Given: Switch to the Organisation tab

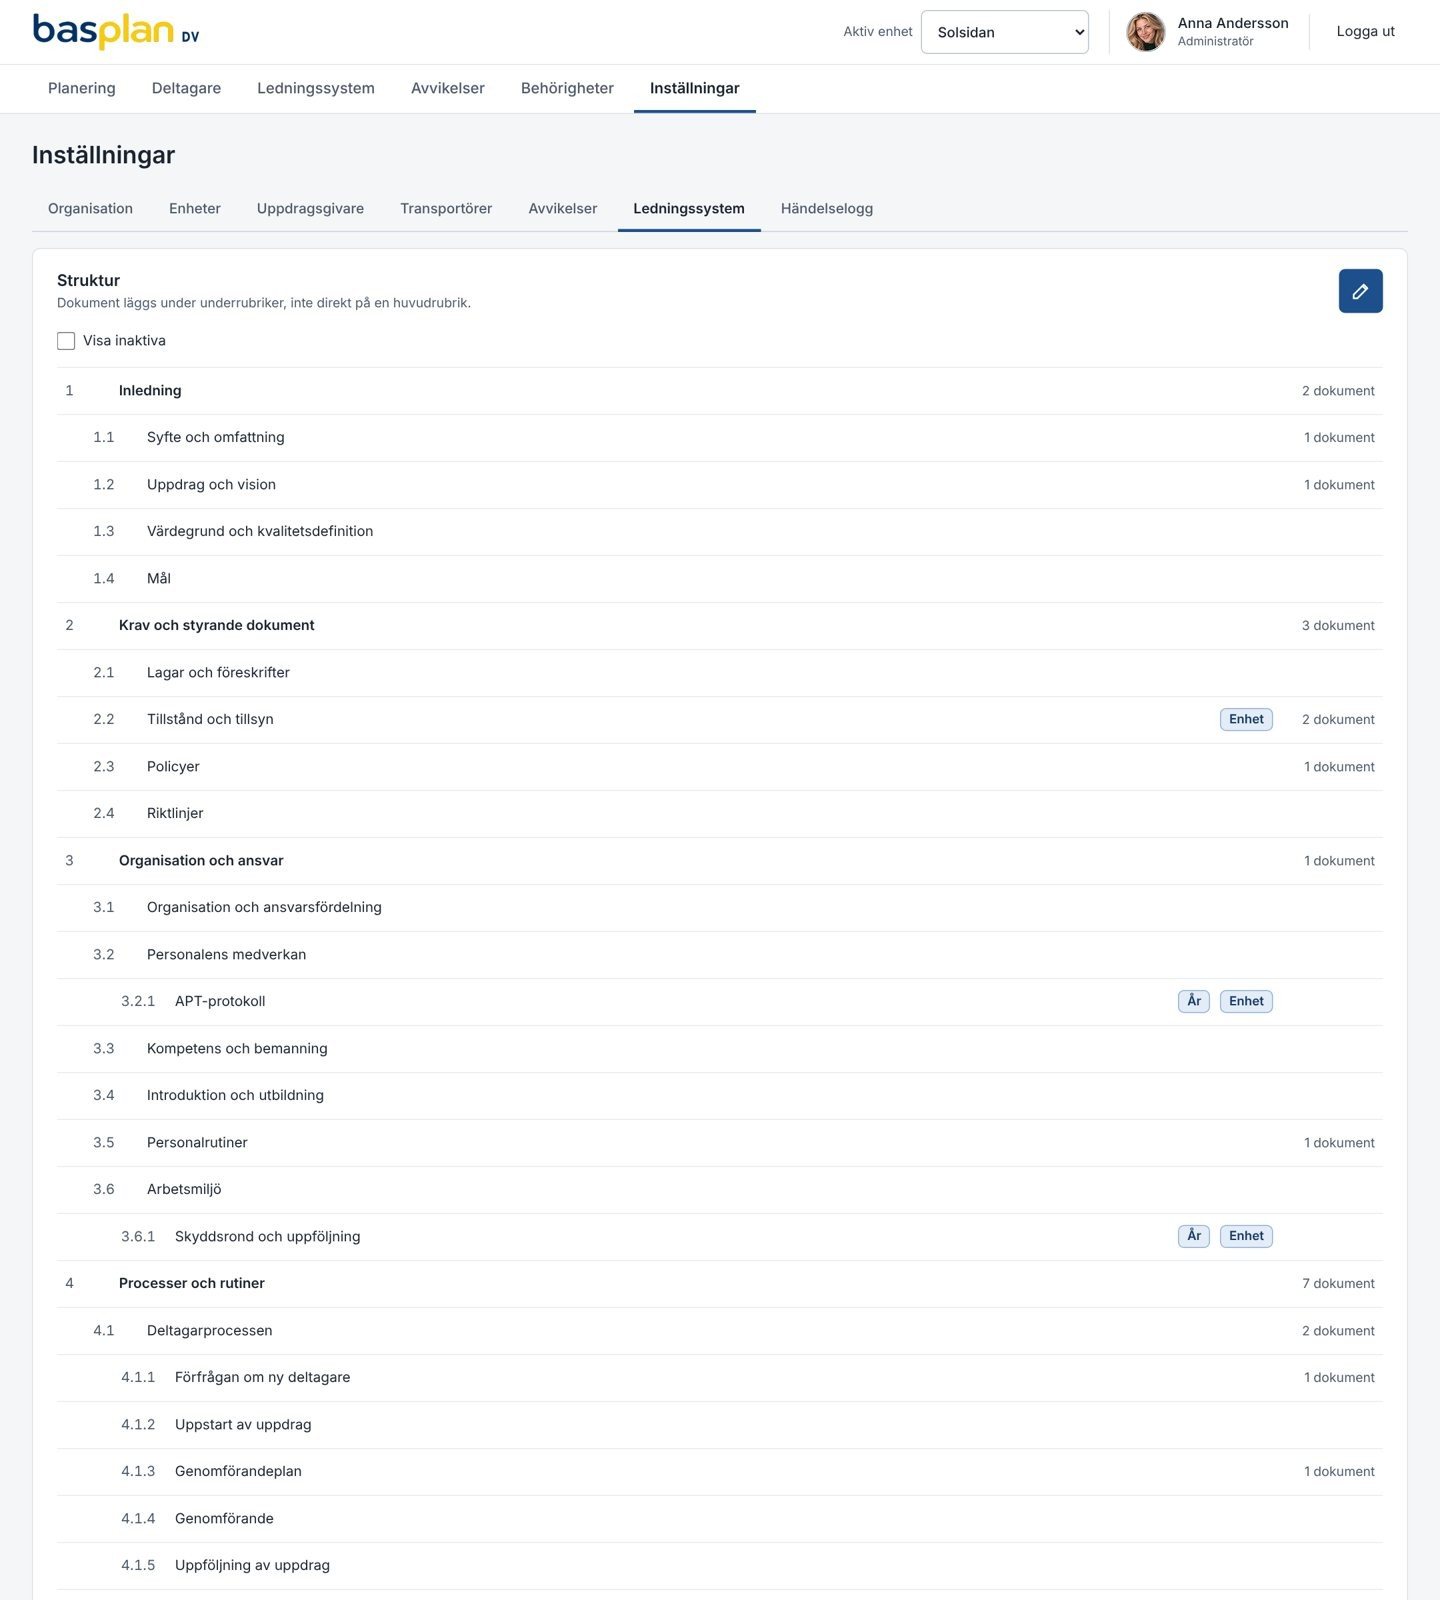Looking at the screenshot, I should pyautogui.click(x=90, y=208).
